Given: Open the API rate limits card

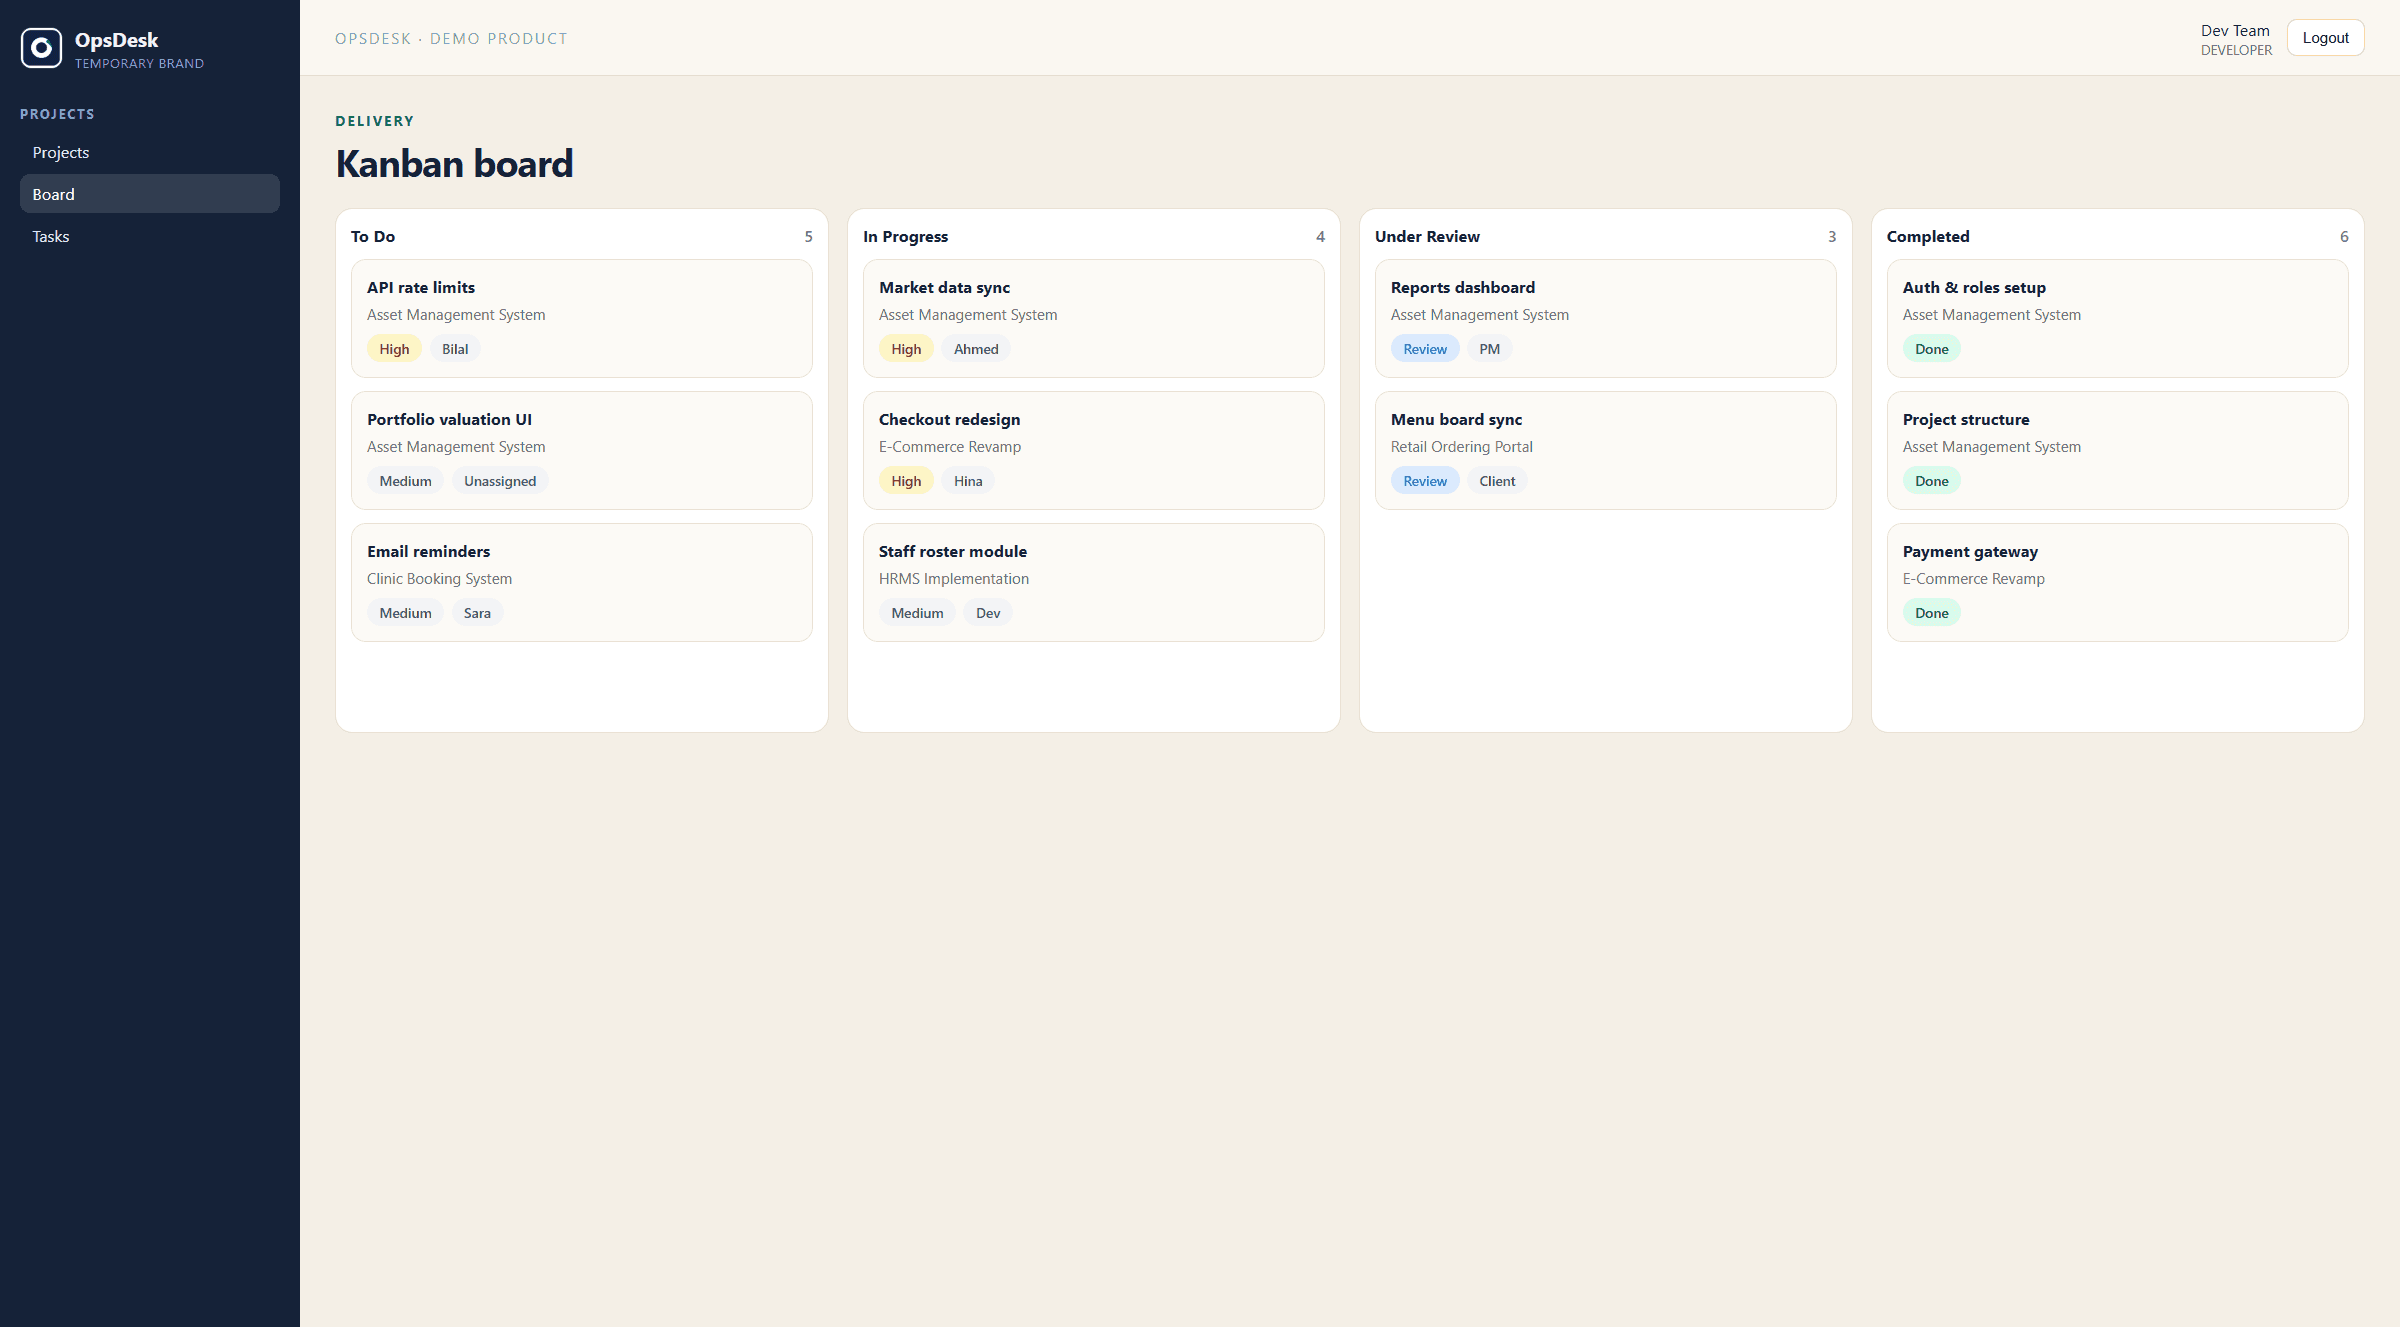Looking at the screenshot, I should click(582, 319).
